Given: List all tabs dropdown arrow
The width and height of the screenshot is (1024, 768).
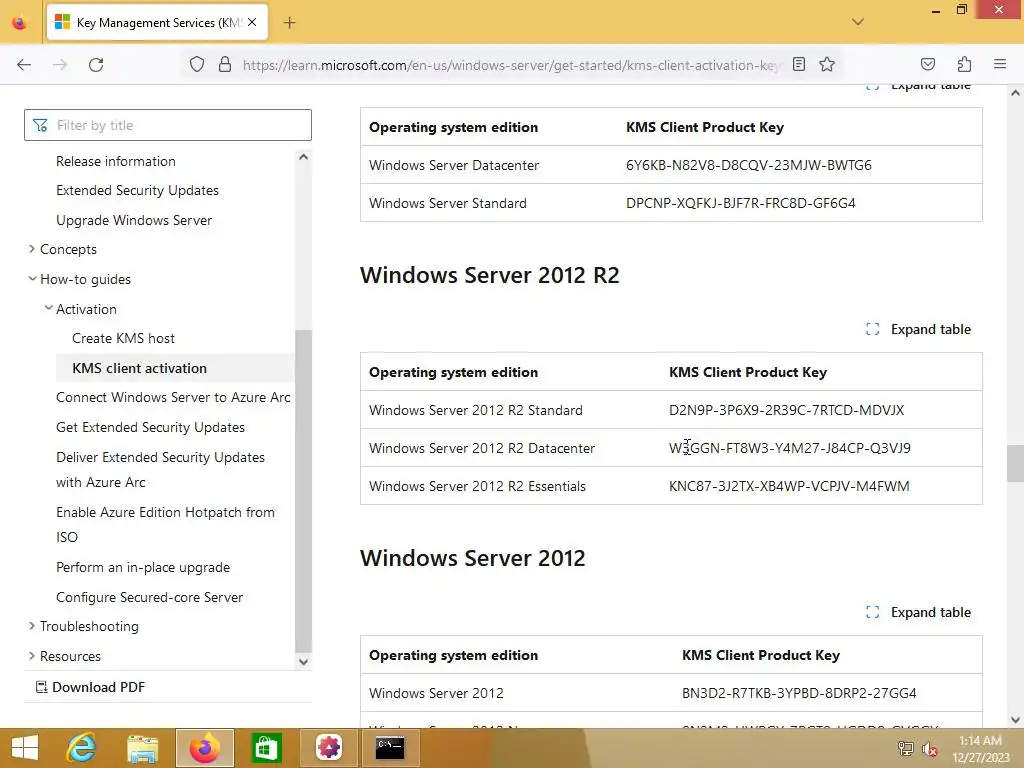Looking at the screenshot, I should click(858, 22).
